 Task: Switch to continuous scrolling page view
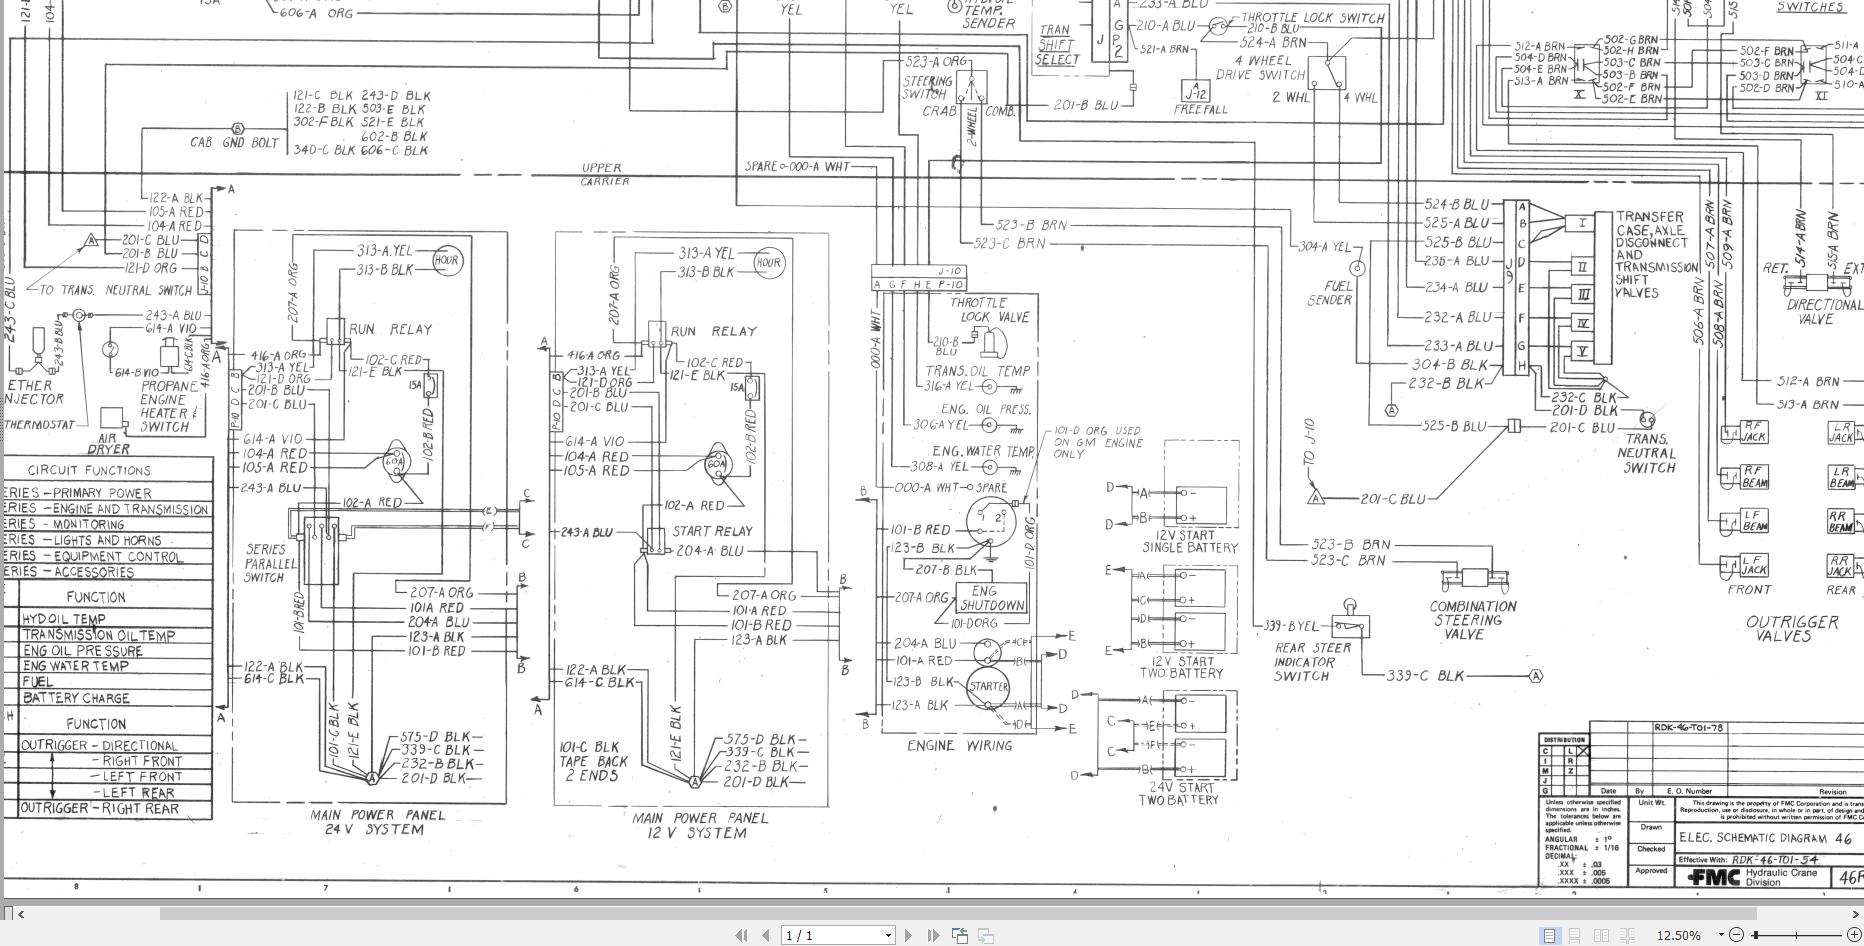pyautogui.click(x=1573, y=934)
